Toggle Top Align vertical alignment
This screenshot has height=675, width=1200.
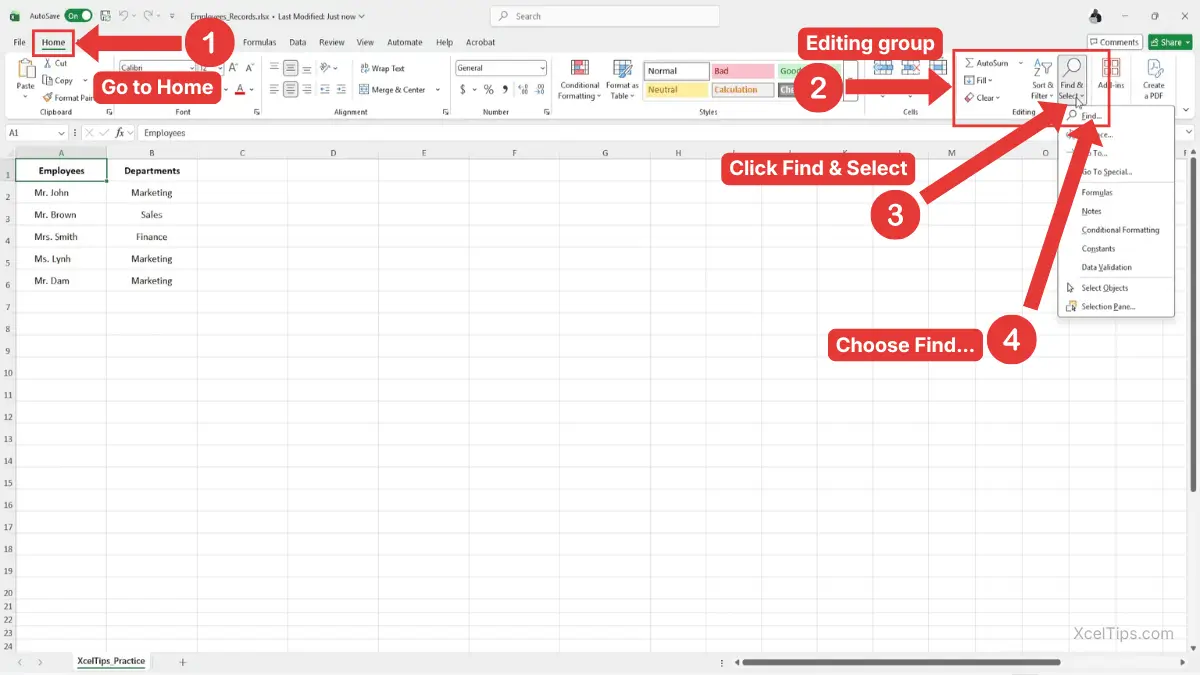tap(273, 68)
